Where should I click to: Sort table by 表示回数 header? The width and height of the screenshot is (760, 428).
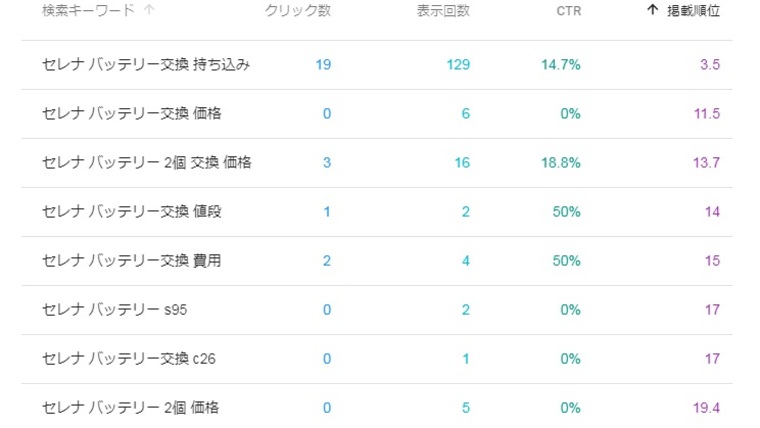(x=443, y=11)
